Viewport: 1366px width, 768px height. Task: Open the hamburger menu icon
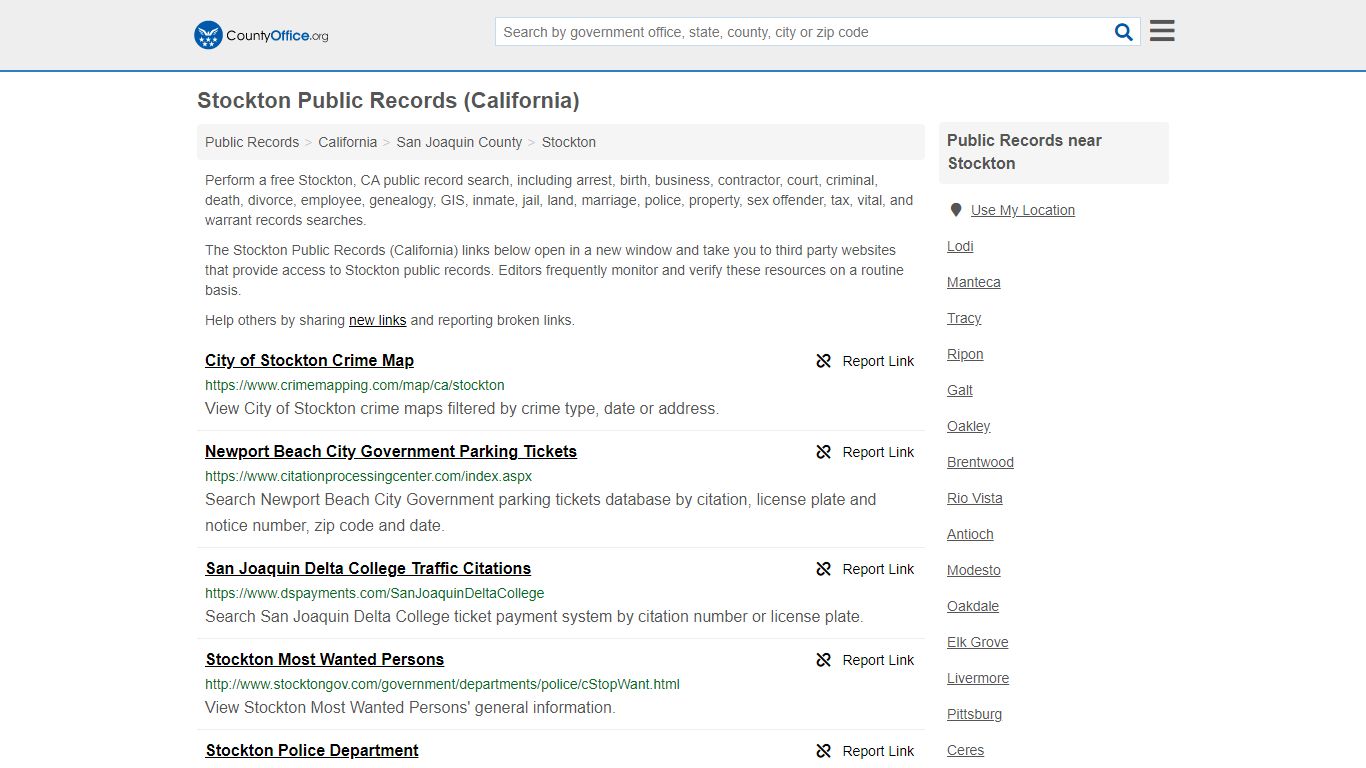tap(1162, 31)
